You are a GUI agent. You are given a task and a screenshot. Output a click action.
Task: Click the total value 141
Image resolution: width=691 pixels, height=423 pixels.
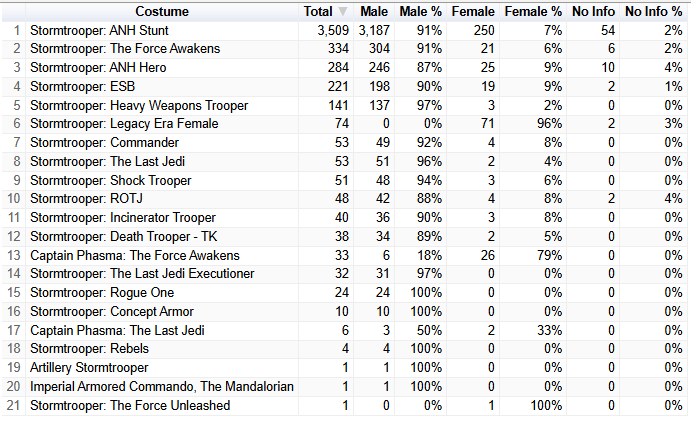point(338,105)
